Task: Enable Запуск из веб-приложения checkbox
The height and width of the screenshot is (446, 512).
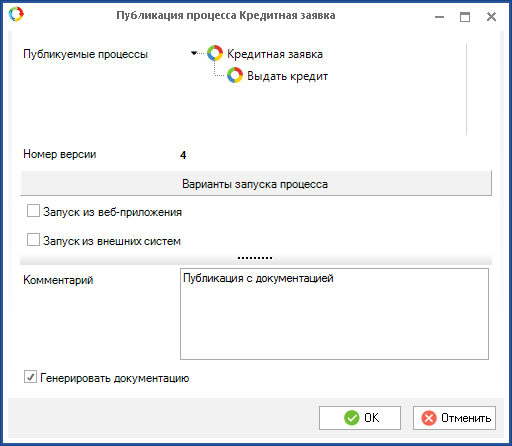Action: (x=33, y=211)
